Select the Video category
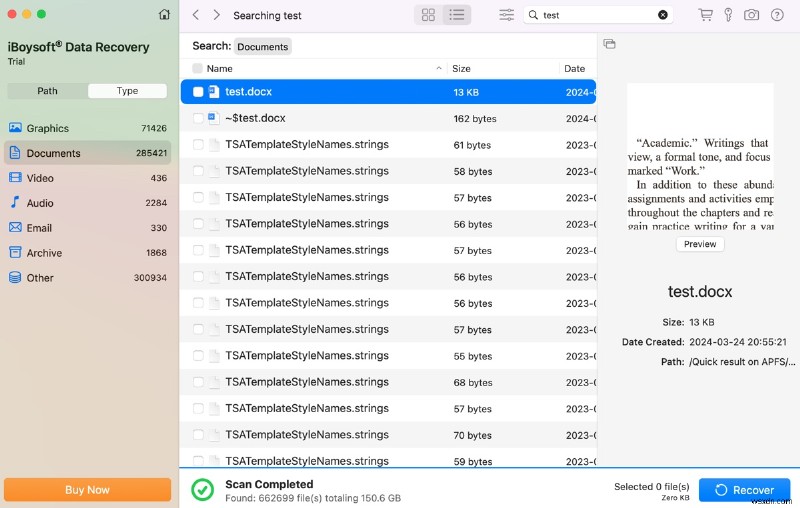The height and width of the screenshot is (508, 800). 88,178
